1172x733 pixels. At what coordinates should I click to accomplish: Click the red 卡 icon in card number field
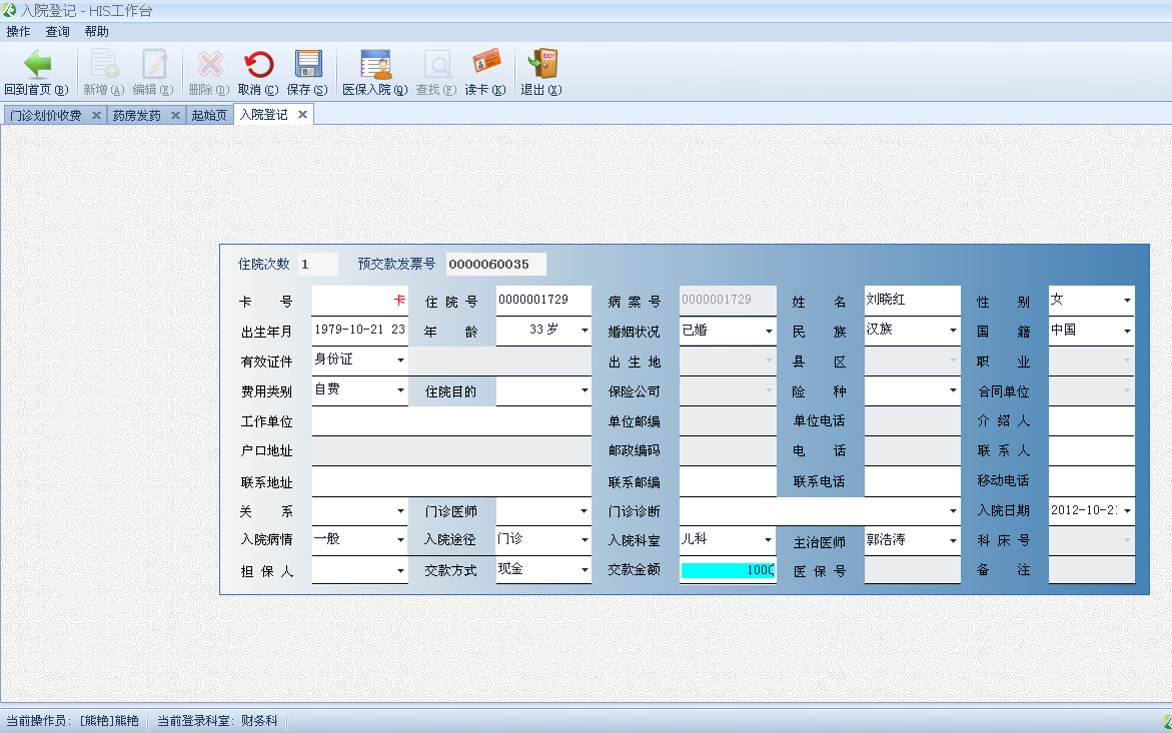[x=400, y=300]
